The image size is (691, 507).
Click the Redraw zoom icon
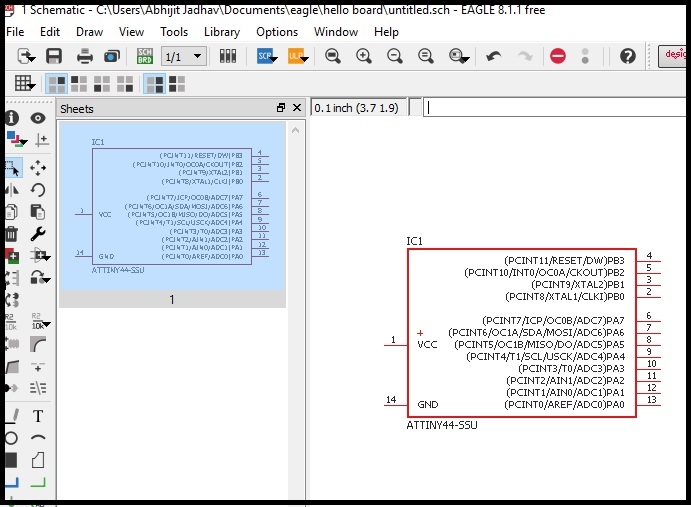(426, 56)
